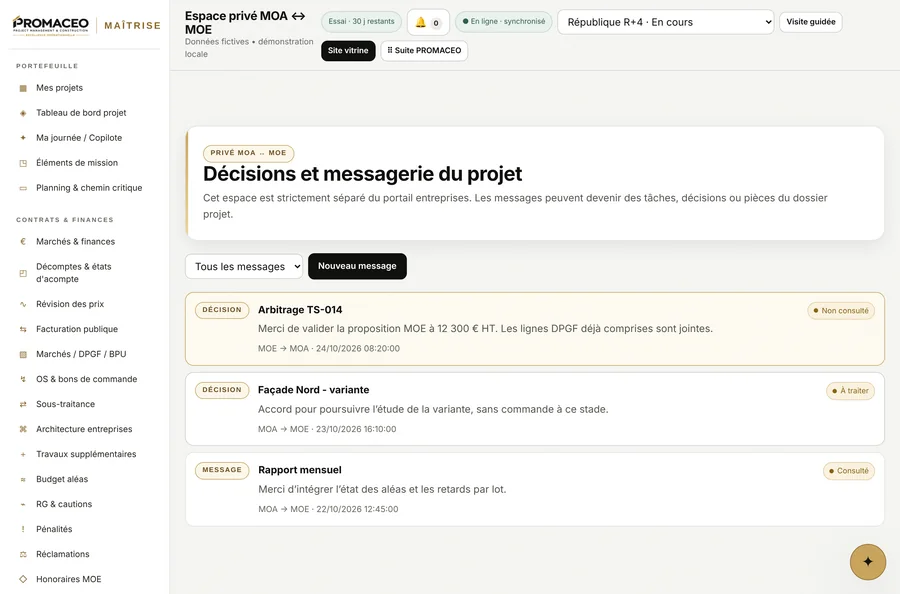Viewport: 900px width, 594px height.
Task: Click the OS & bons de commande icon
Action: tap(23, 379)
